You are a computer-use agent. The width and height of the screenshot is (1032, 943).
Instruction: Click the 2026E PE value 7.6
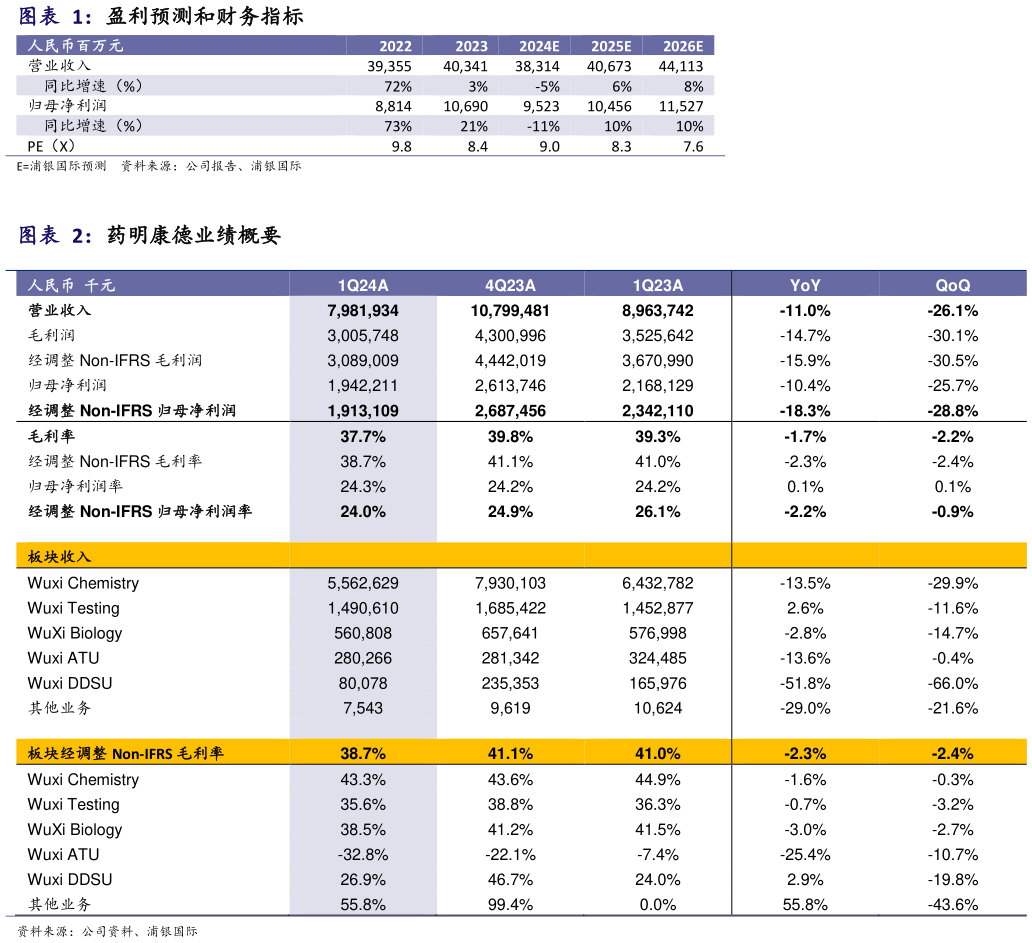pyautogui.click(x=693, y=146)
